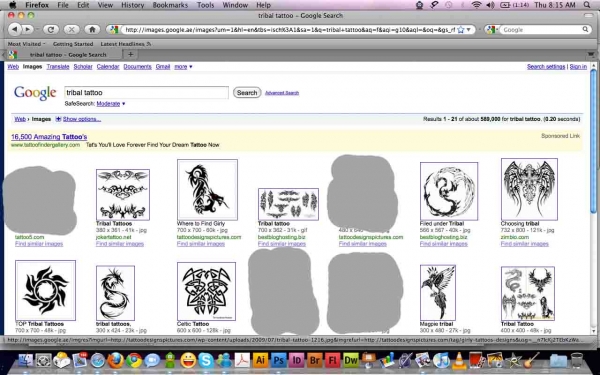Open the 'Filed under Tribal' circular dragon thumbnail
600x375 pixels.
pos(449,191)
